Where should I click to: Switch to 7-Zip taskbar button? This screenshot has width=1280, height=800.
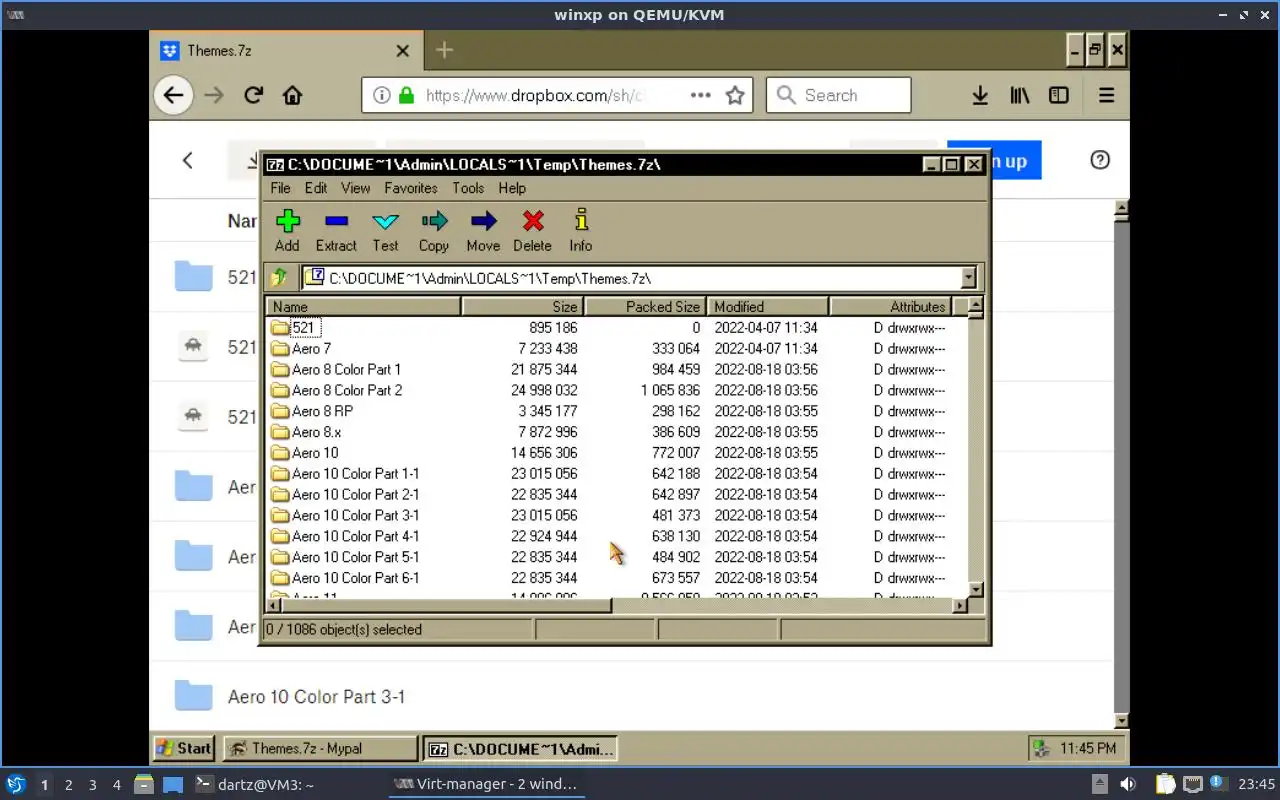coord(520,748)
